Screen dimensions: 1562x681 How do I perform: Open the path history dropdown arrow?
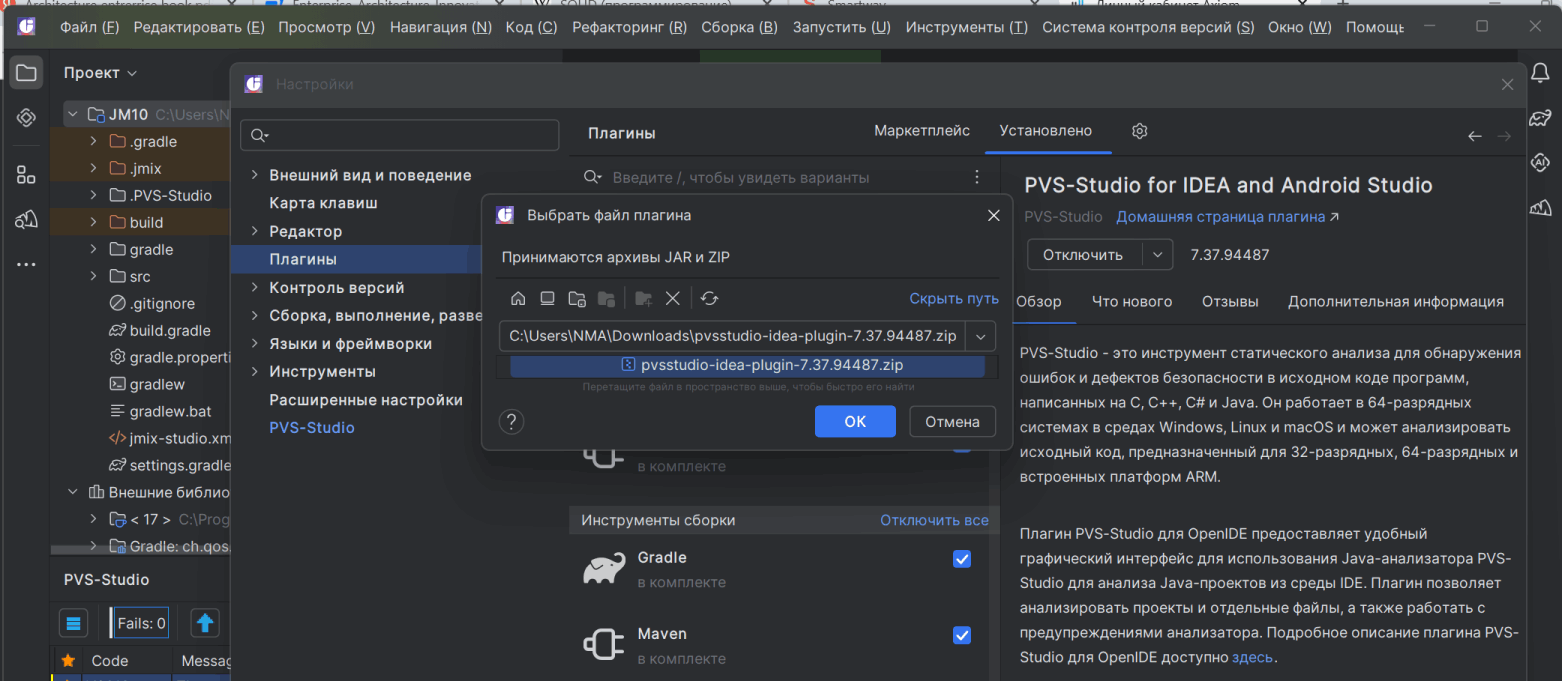point(981,336)
